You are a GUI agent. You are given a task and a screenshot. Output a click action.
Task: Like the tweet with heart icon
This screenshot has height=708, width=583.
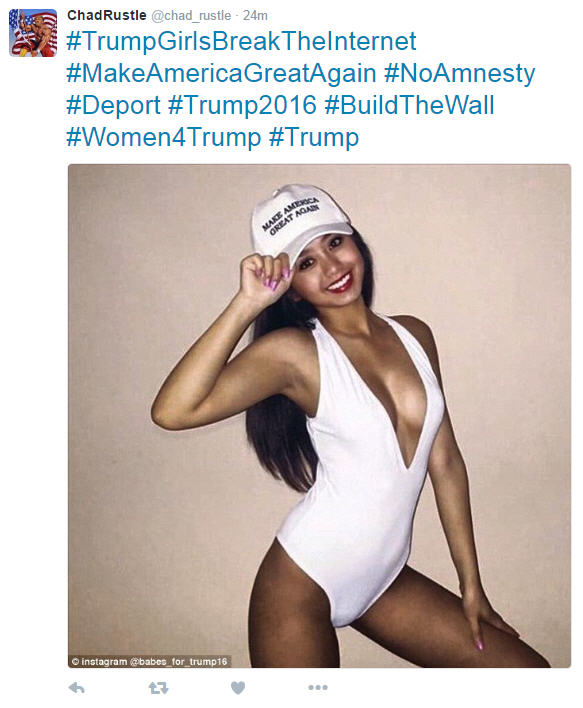pyautogui.click(x=238, y=688)
